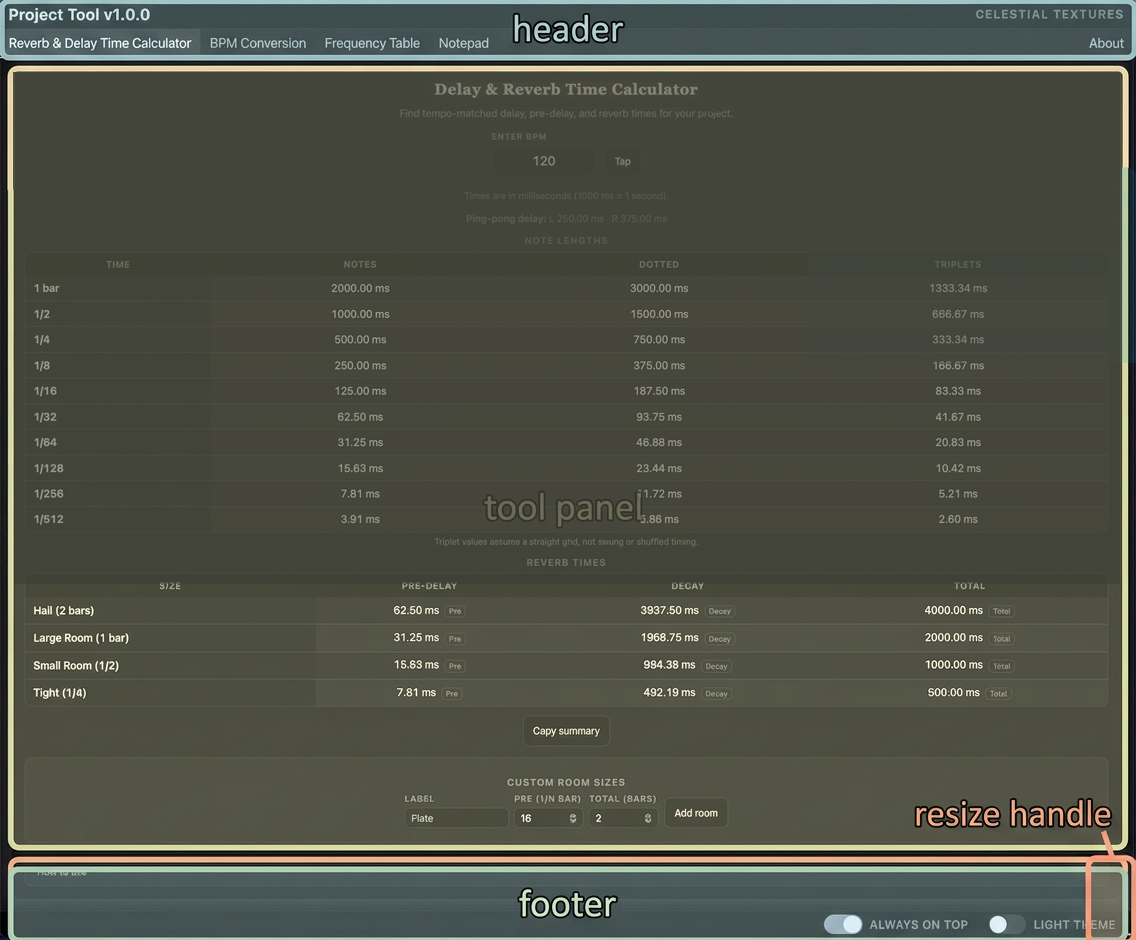Click the 166.67 ms triplet cell
The width and height of the screenshot is (1136, 940).
coord(958,365)
